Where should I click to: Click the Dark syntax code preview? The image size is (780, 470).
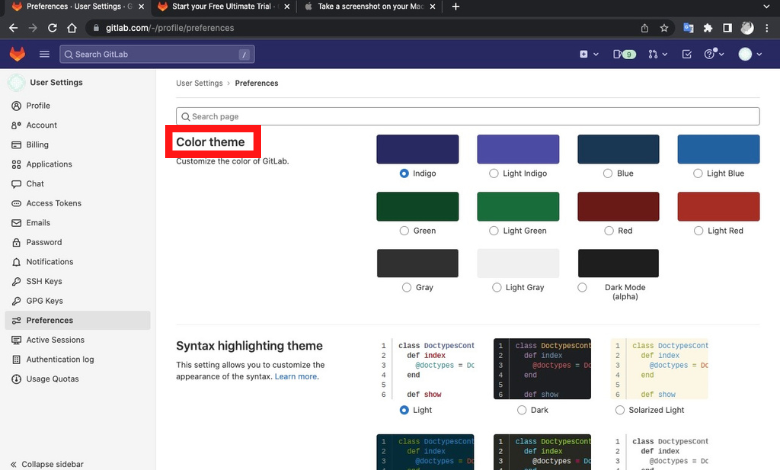tap(542, 369)
